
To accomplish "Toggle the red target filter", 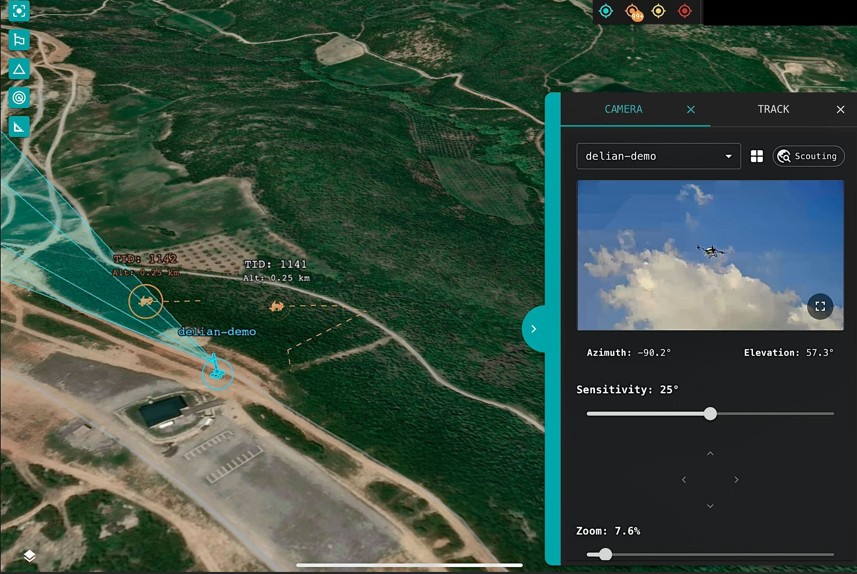I will [x=685, y=11].
